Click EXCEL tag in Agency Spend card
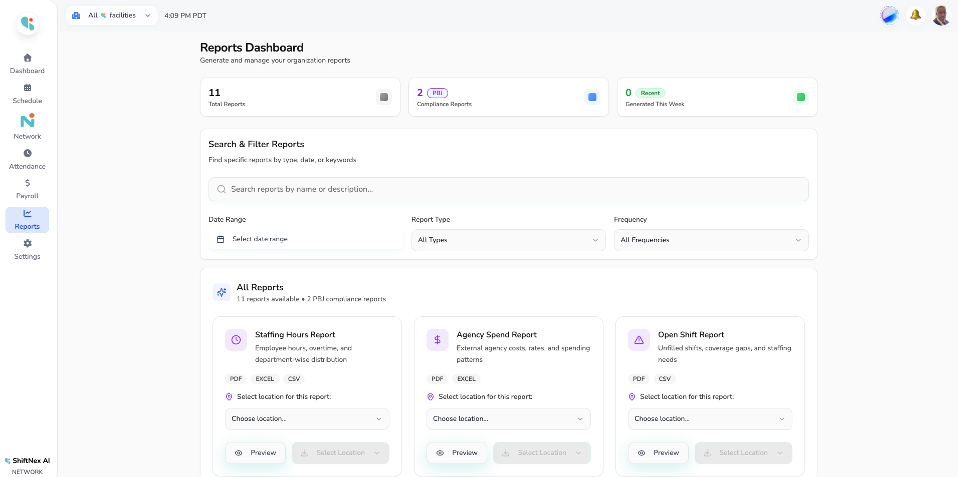The width and height of the screenshot is (958, 477). [x=466, y=379]
